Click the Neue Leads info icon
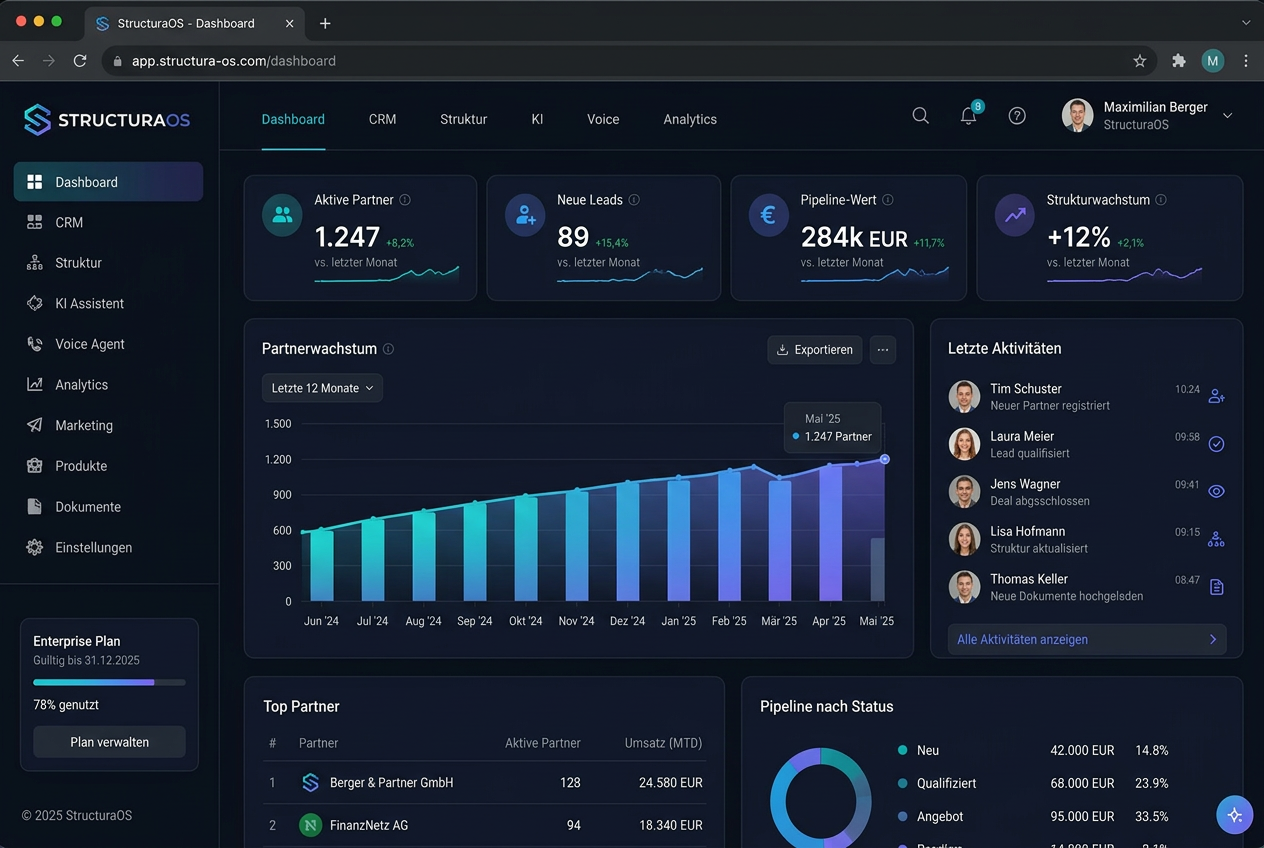The height and width of the screenshot is (848, 1264). point(634,200)
